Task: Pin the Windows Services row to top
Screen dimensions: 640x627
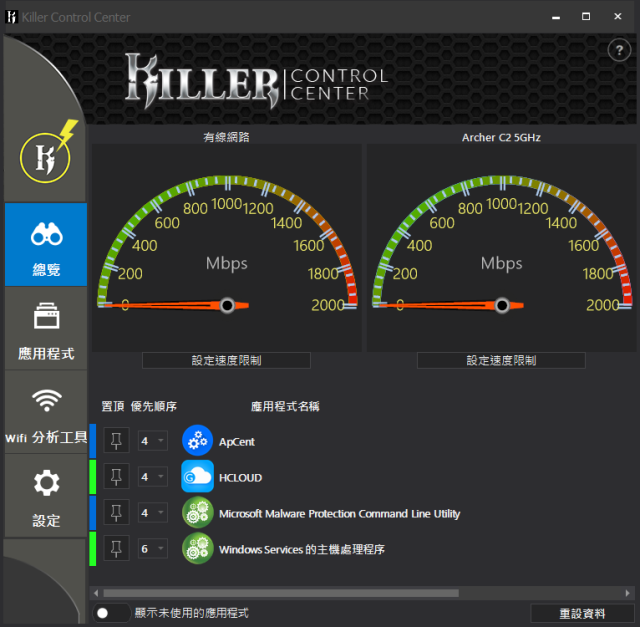Action: click(116, 548)
